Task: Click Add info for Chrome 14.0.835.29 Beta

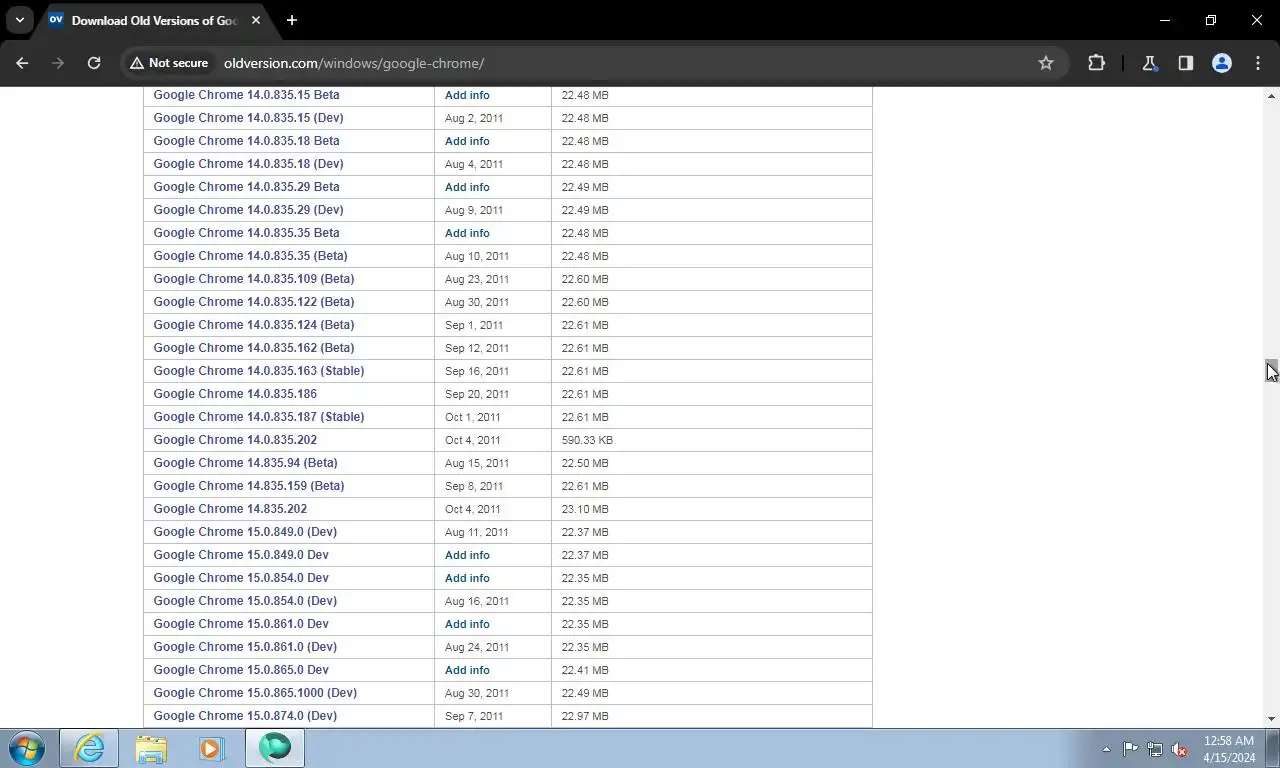Action: (x=467, y=187)
